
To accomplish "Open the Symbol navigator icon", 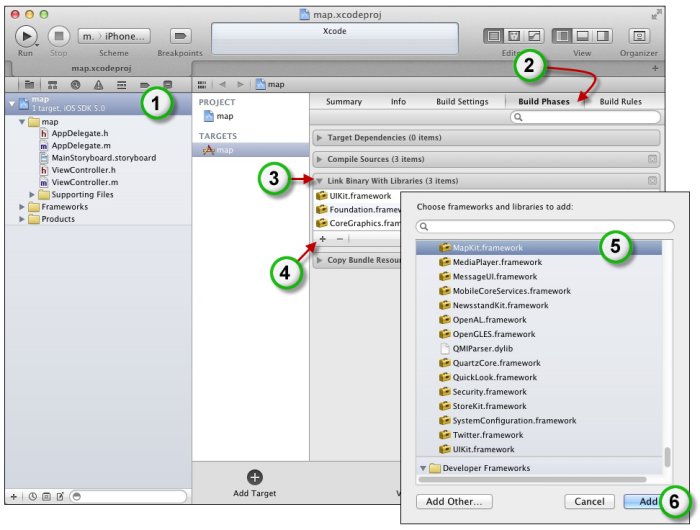I will point(52,84).
